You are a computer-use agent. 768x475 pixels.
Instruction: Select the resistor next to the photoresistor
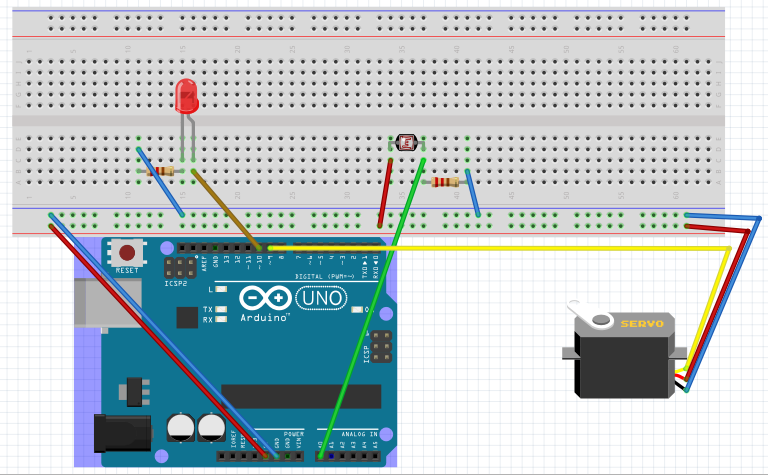pyautogui.click(x=445, y=182)
